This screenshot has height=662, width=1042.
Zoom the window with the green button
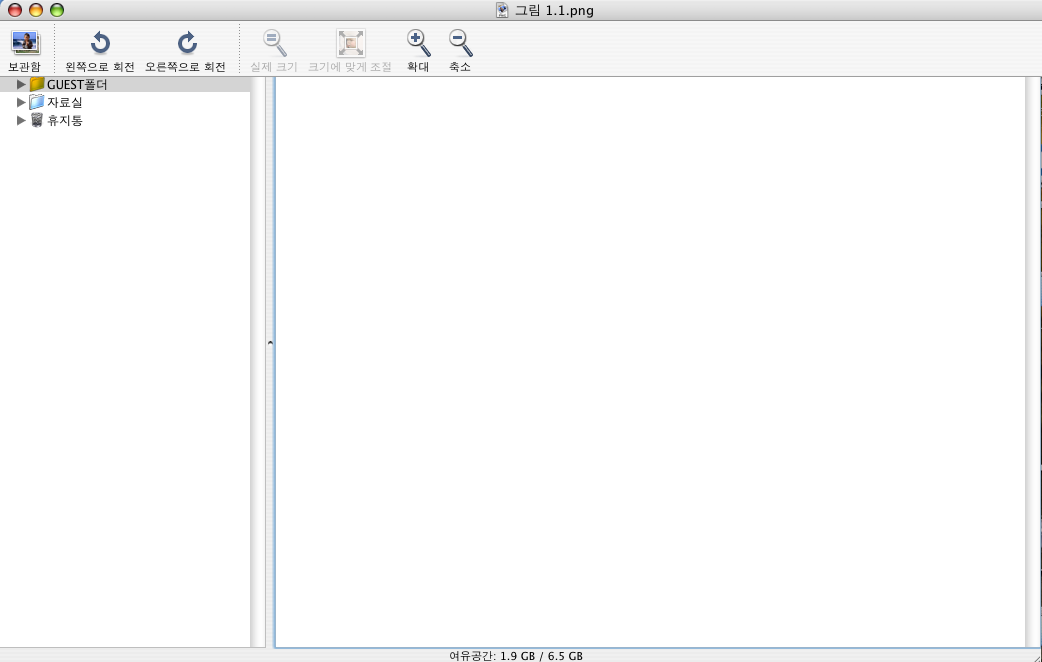[57, 10]
